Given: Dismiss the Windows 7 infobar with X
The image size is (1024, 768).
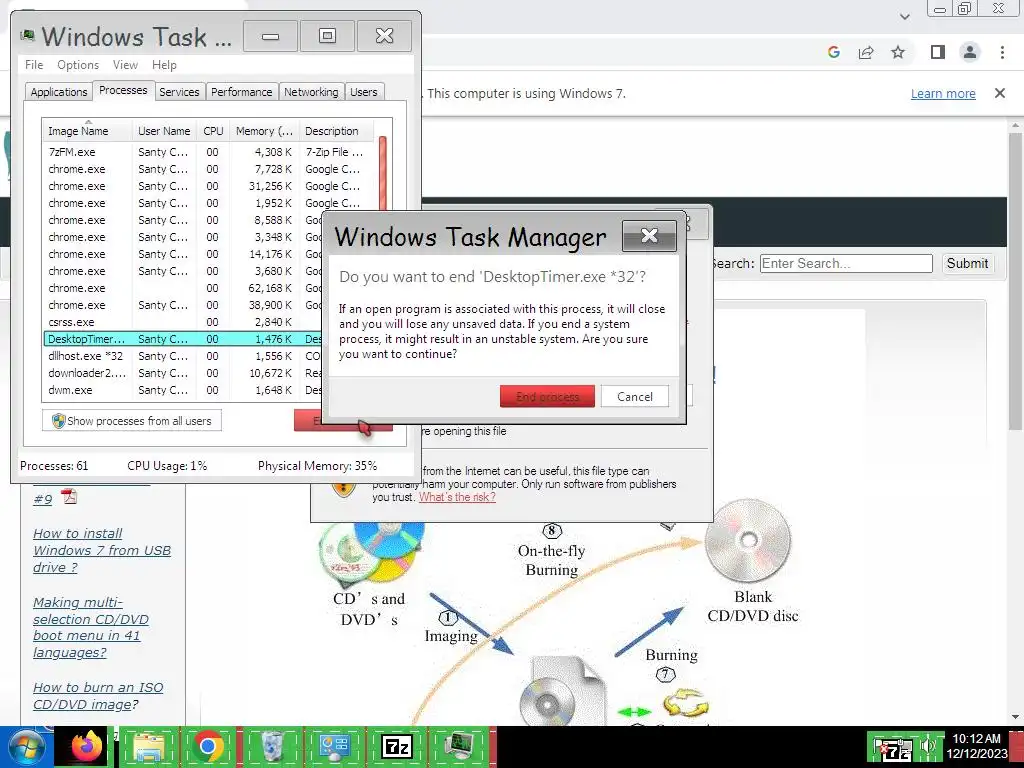Looking at the screenshot, I should click(1000, 93).
